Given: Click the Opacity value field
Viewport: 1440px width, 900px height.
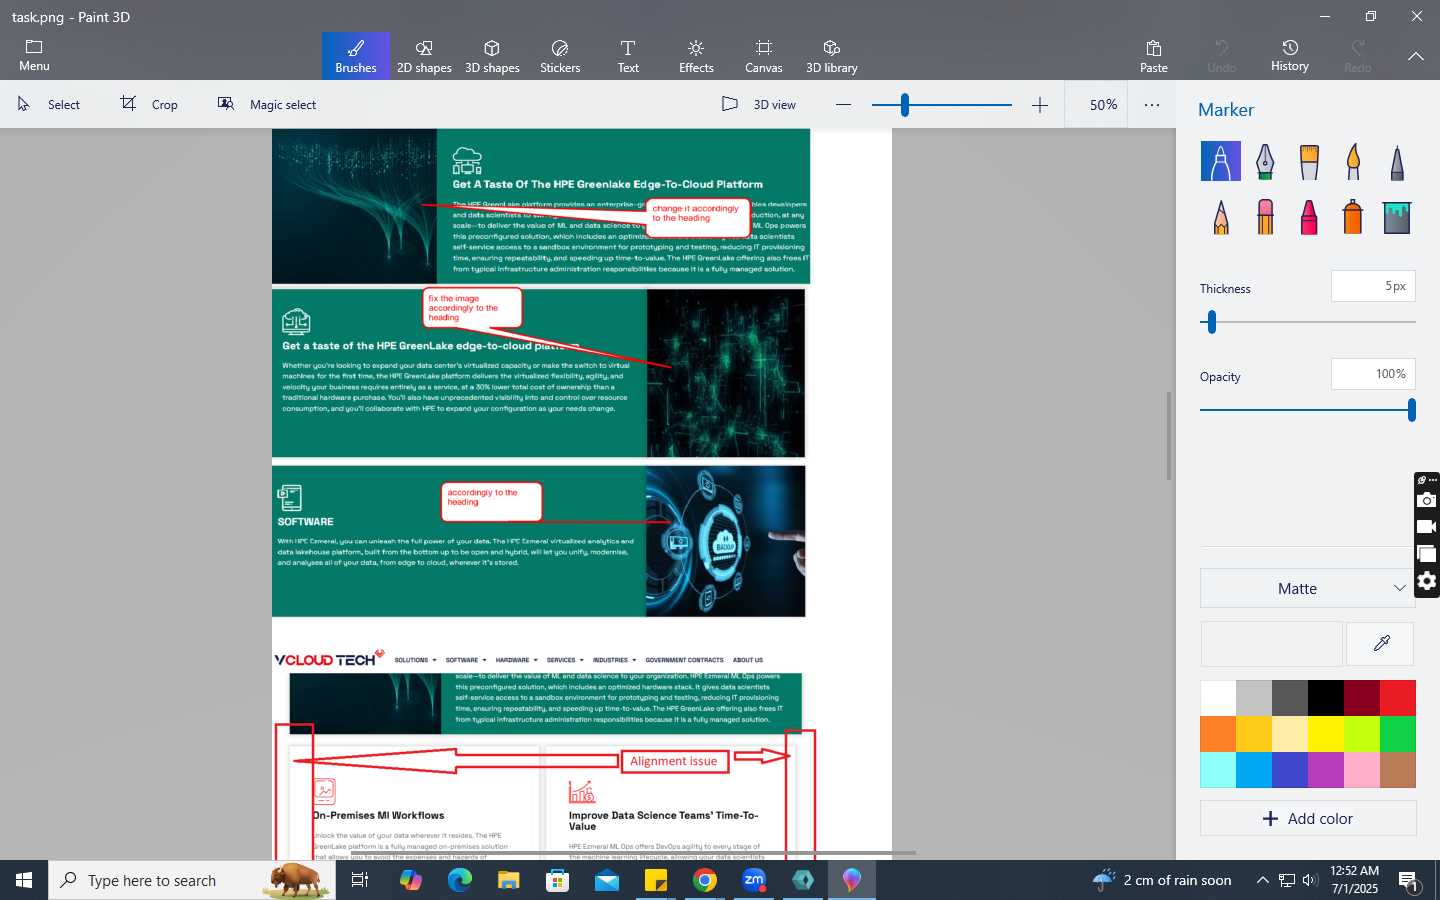Looking at the screenshot, I should 1373,374.
